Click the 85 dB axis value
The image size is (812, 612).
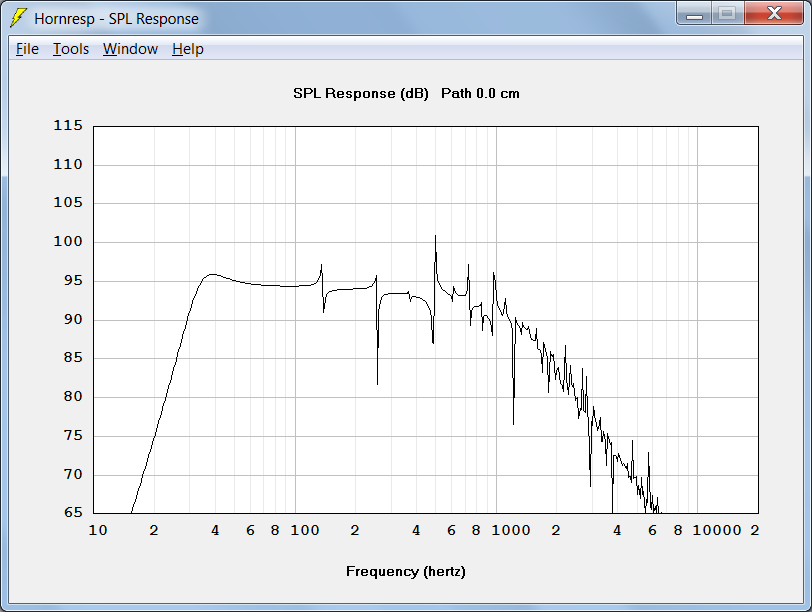[73, 358]
